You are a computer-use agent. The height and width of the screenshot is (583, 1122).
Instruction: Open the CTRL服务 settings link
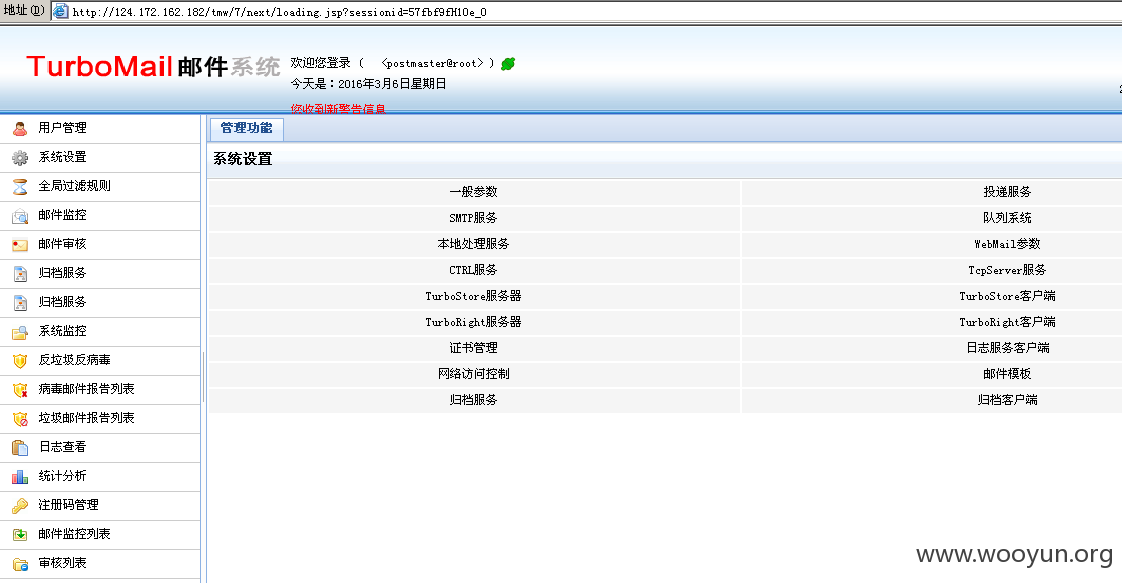(x=473, y=270)
